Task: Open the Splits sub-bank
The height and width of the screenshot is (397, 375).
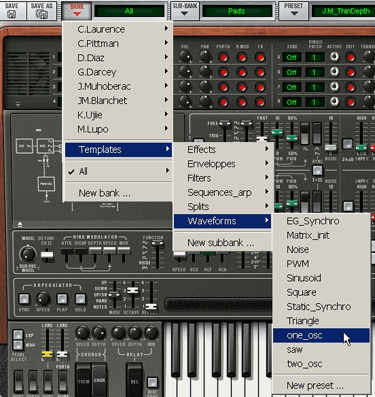Action: 222,207
